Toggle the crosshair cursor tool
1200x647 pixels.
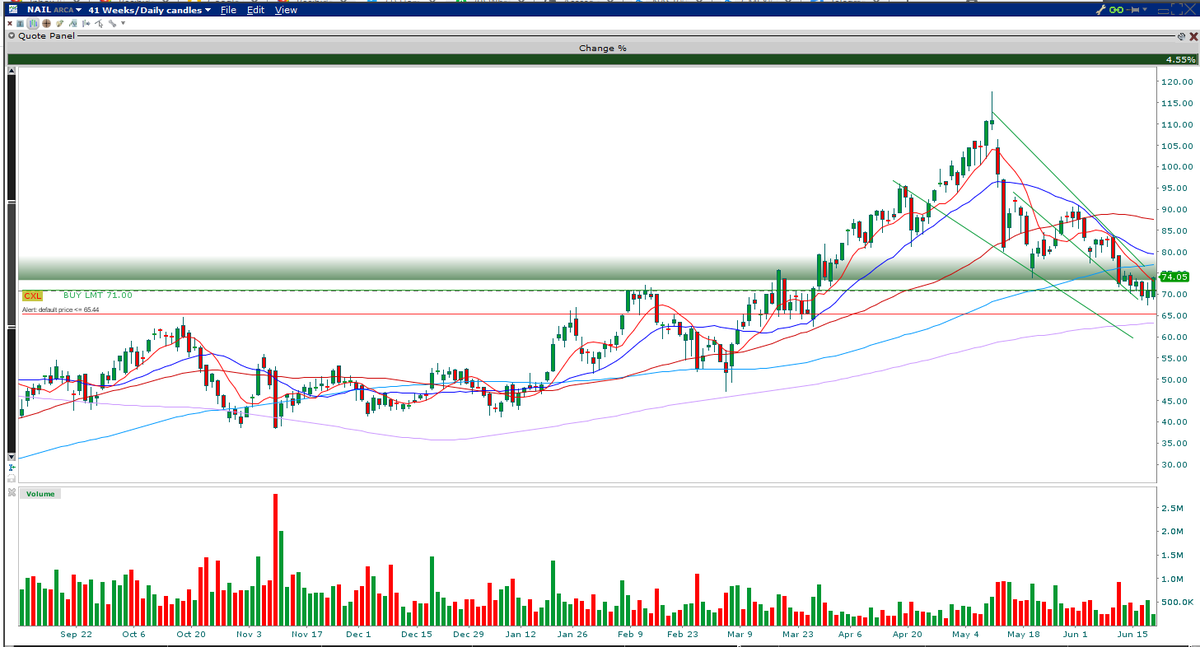coord(46,23)
